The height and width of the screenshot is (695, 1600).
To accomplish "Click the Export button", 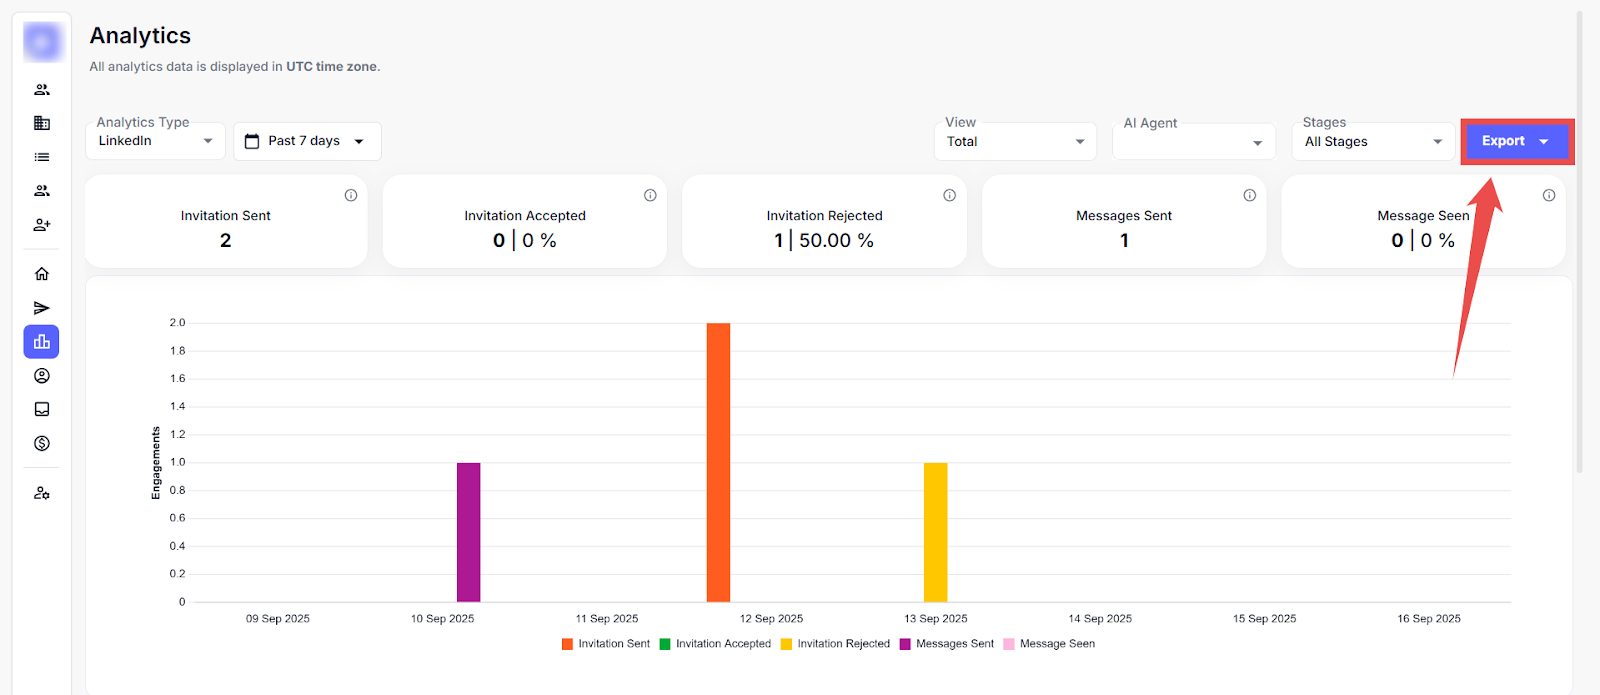I will pos(1515,141).
